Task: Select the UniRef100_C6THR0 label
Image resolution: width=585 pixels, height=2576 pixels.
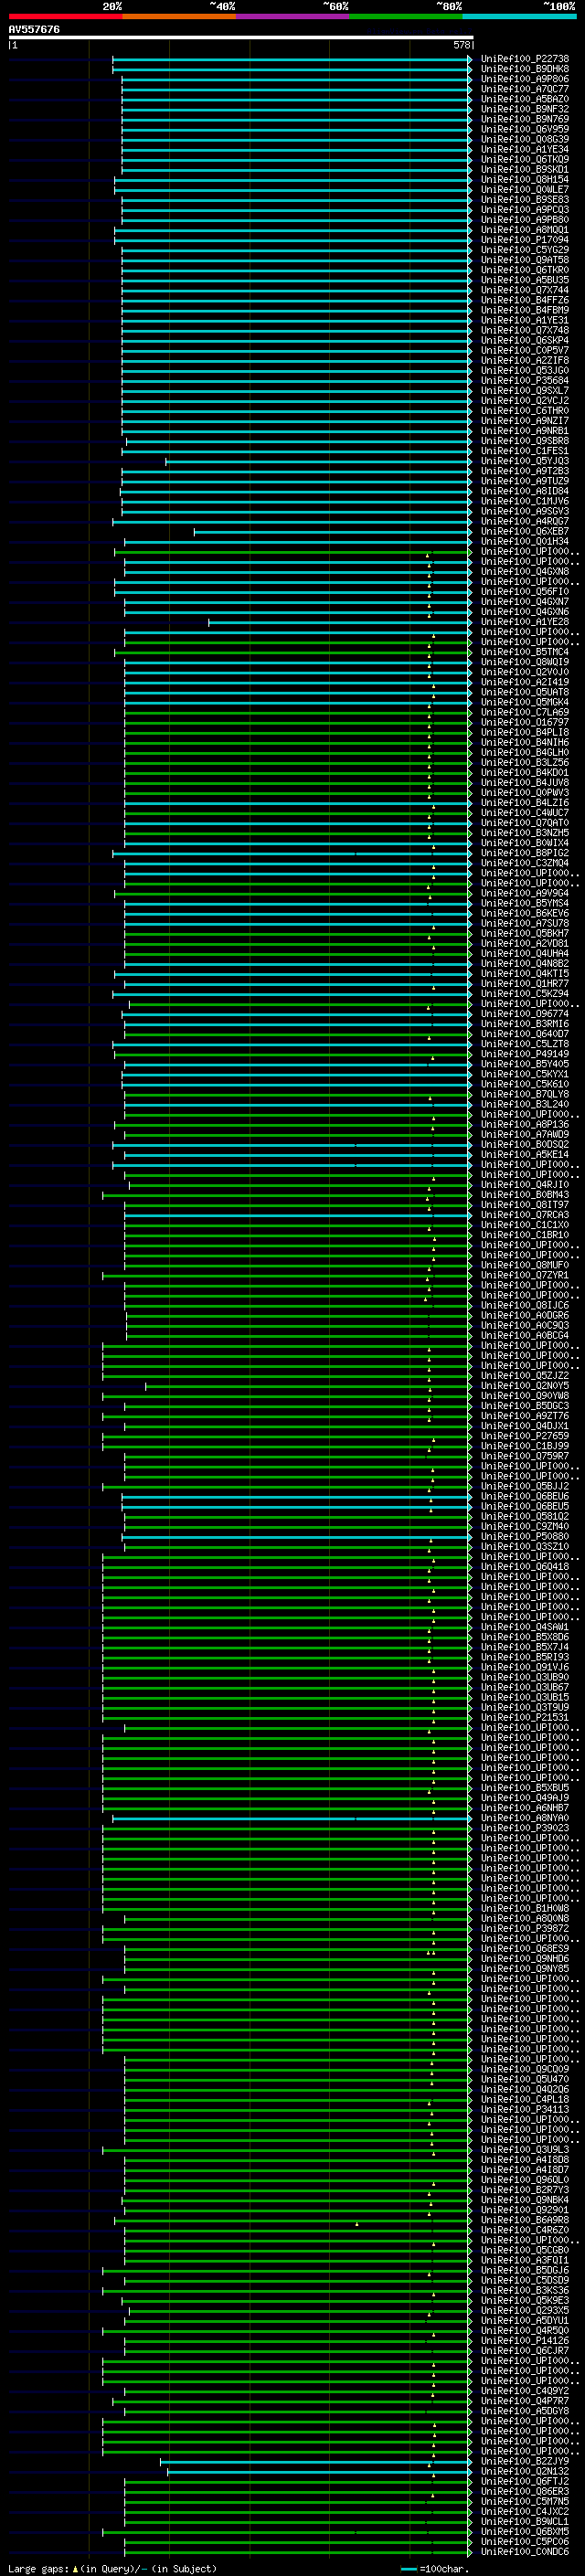Action: point(524,411)
